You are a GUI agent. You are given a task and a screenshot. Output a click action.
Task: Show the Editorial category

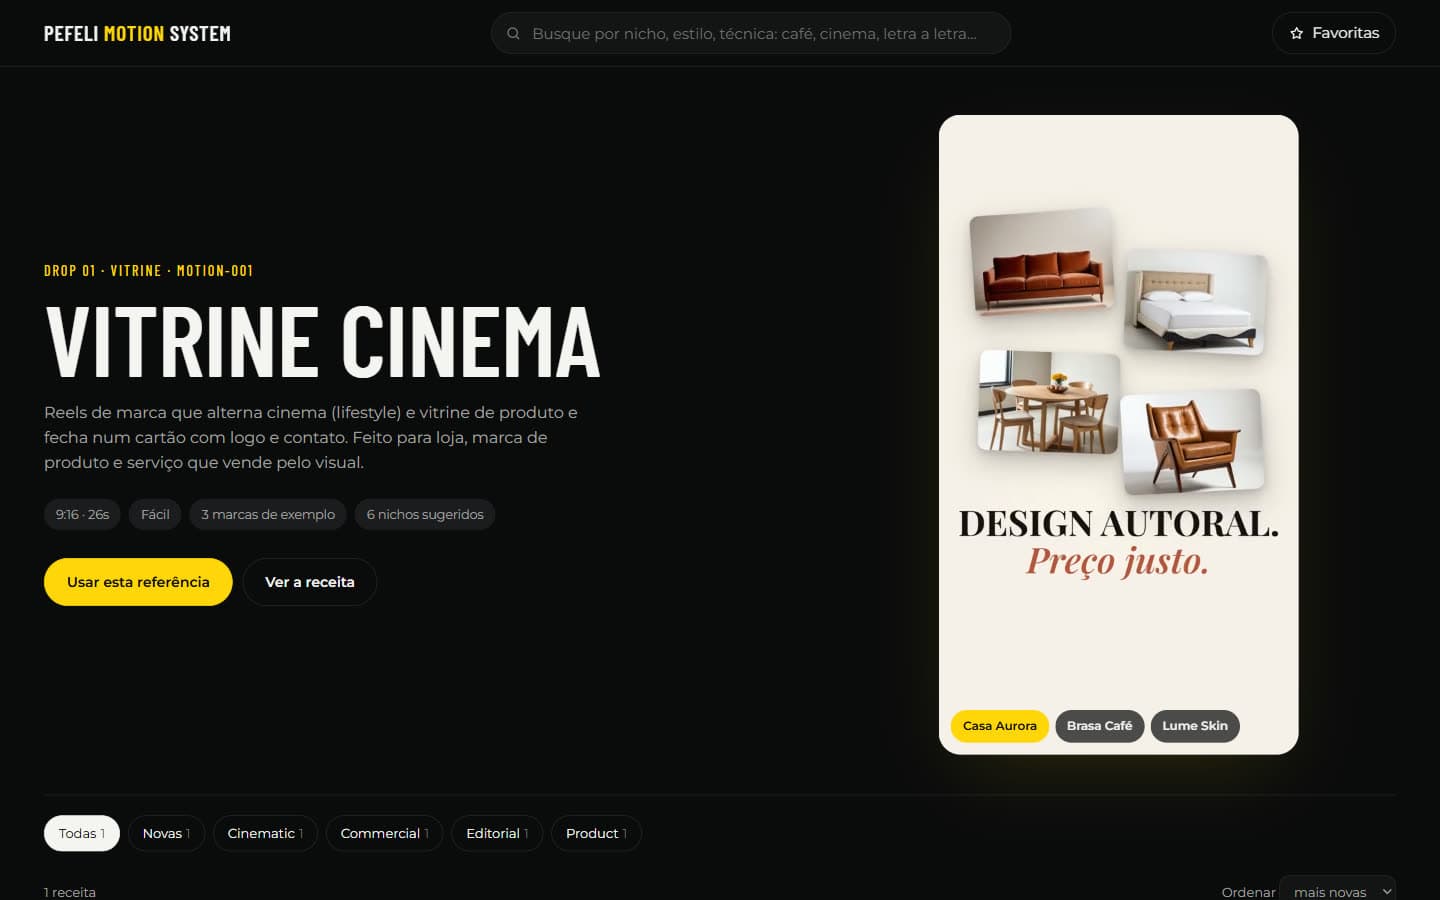(x=497, y=833)
